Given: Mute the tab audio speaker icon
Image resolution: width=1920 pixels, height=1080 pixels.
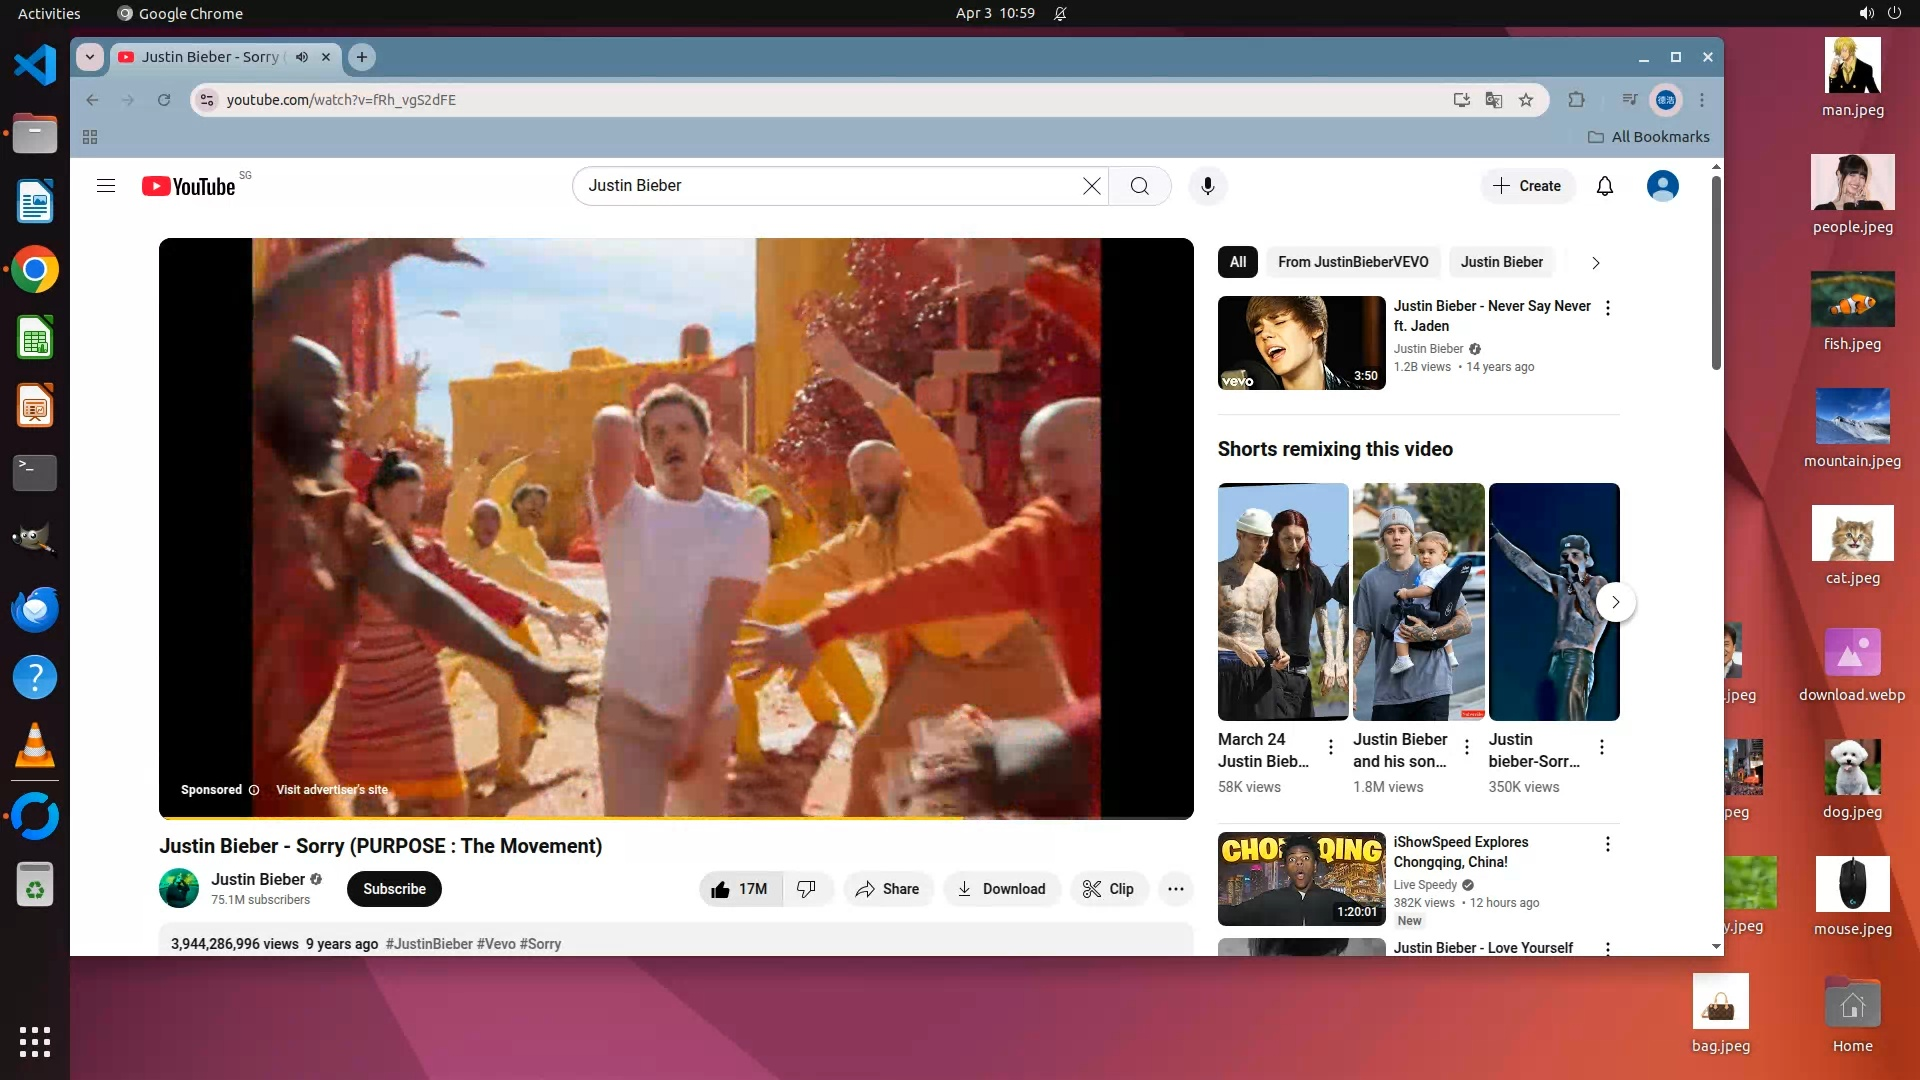Looking at the screenshot, I should (x=302, y=57).
